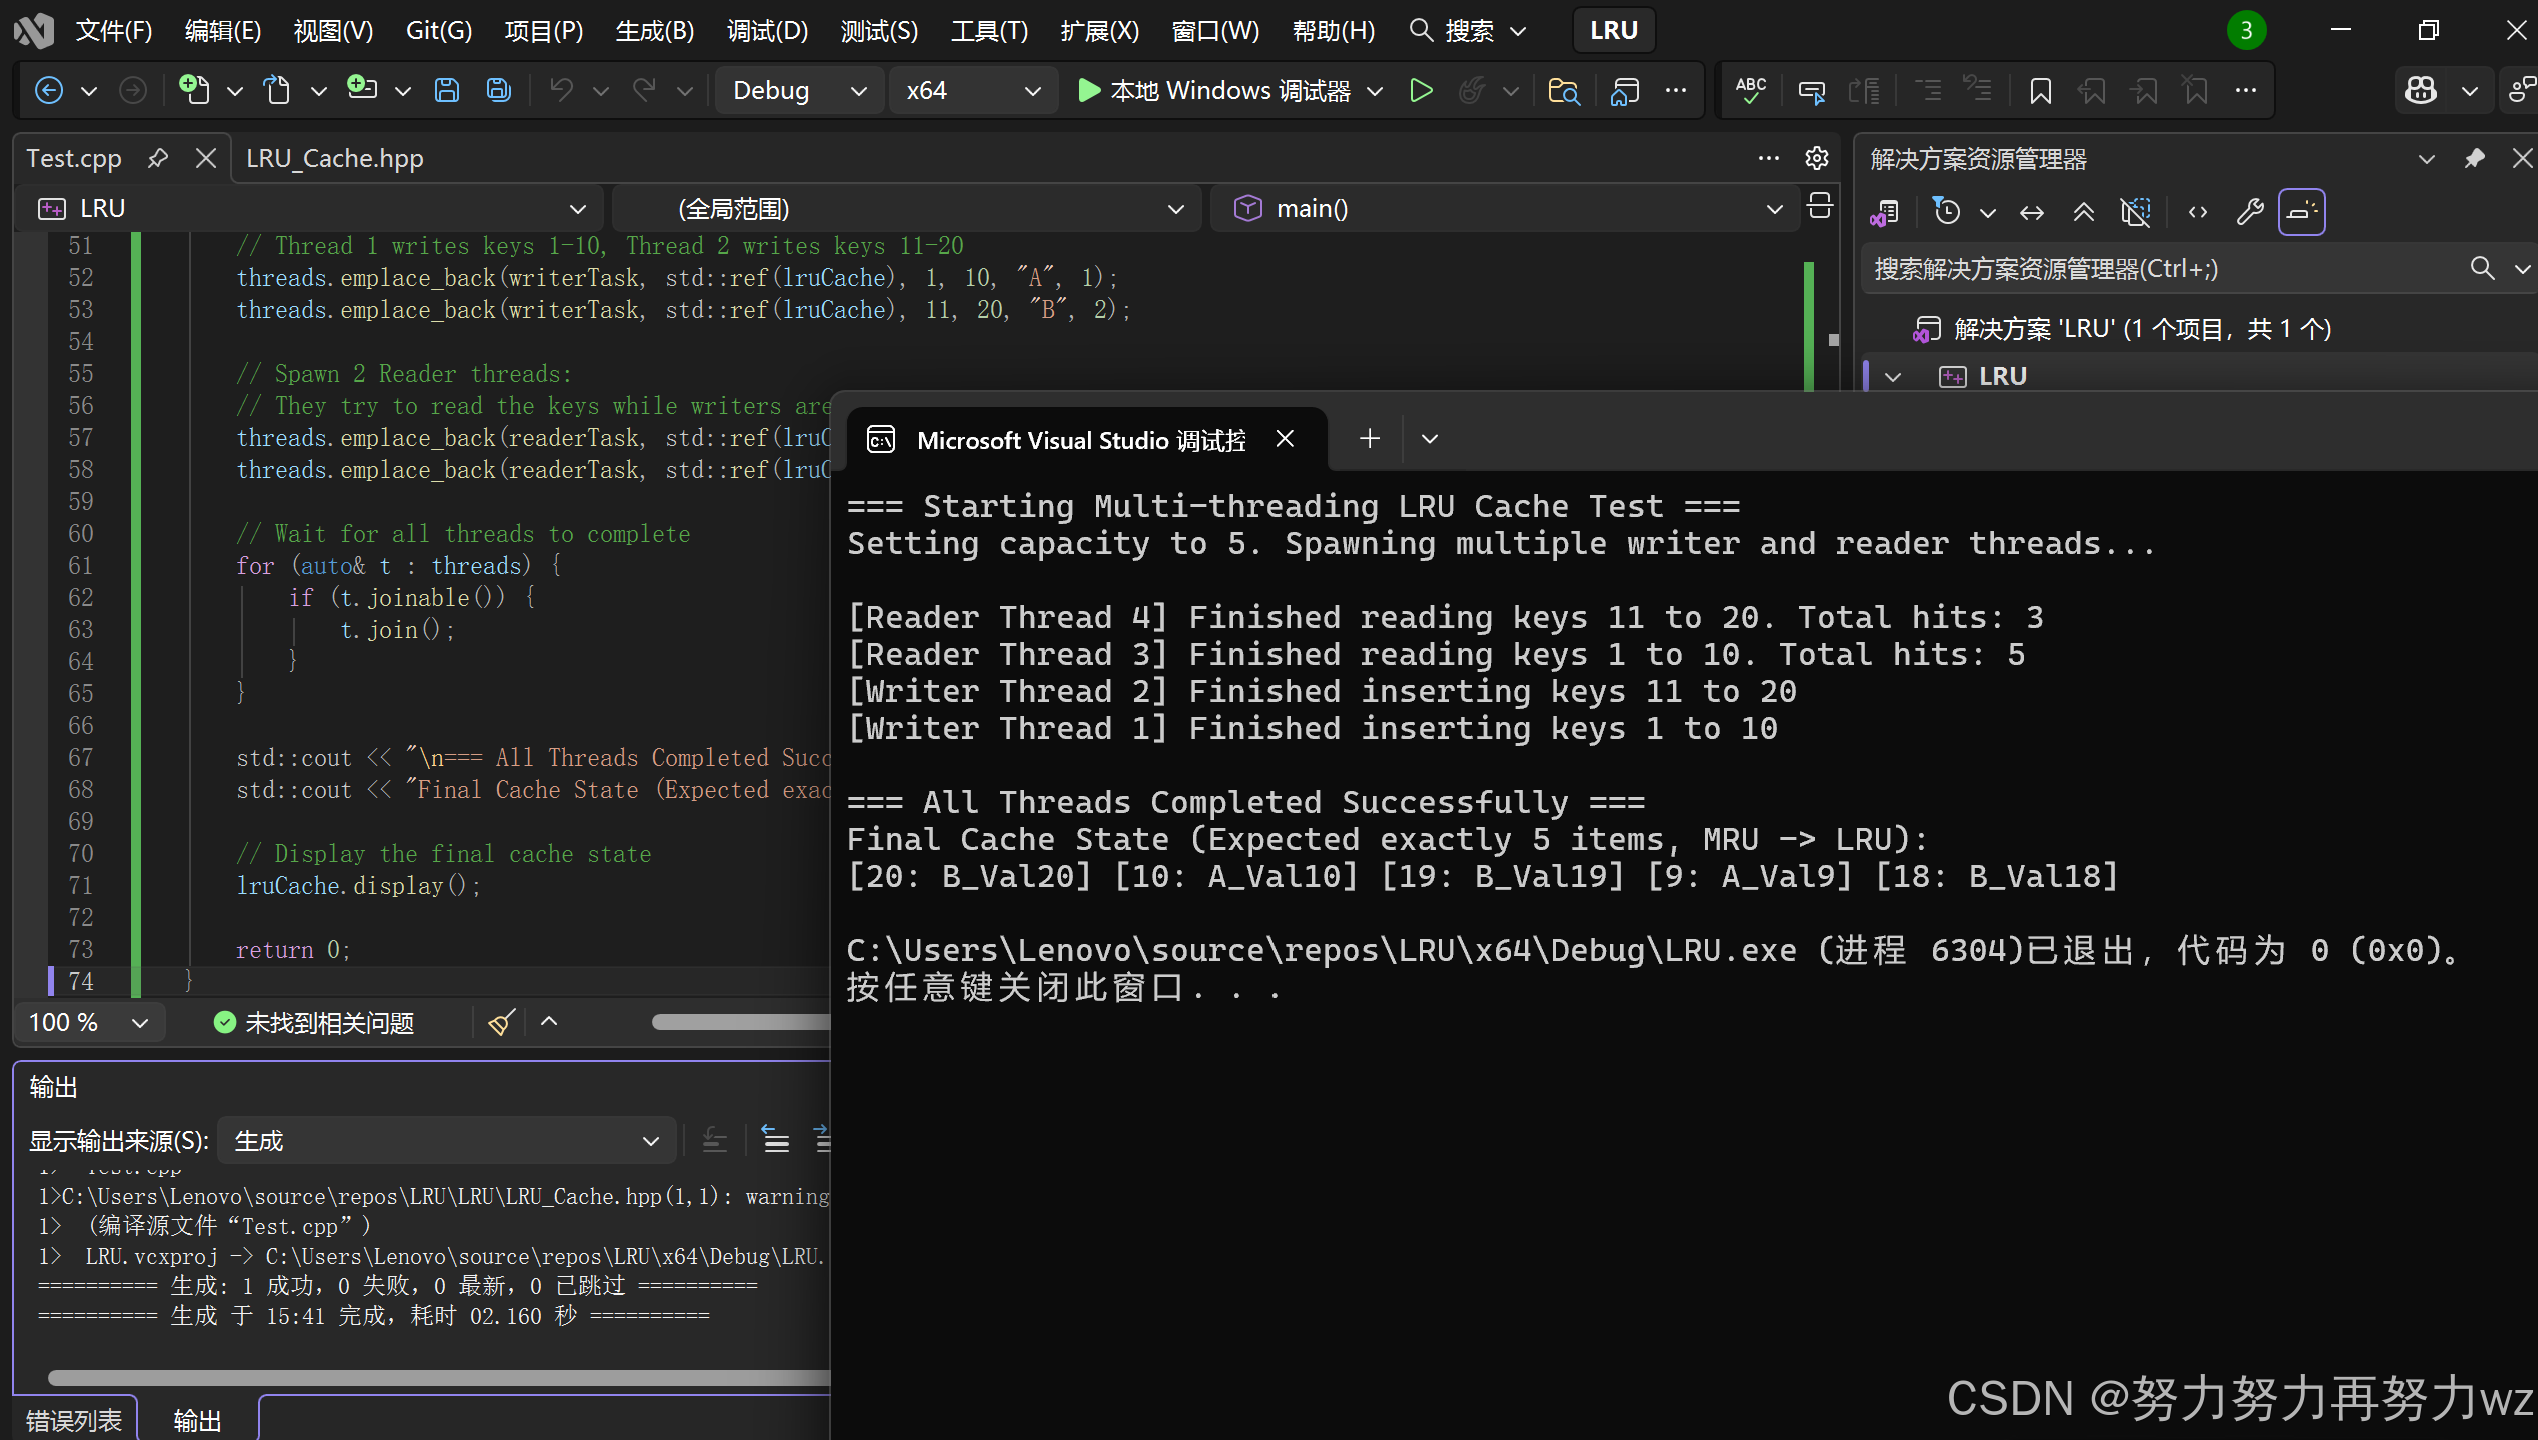Open the 错误列表 tab at bottom

pos(74,1420)
